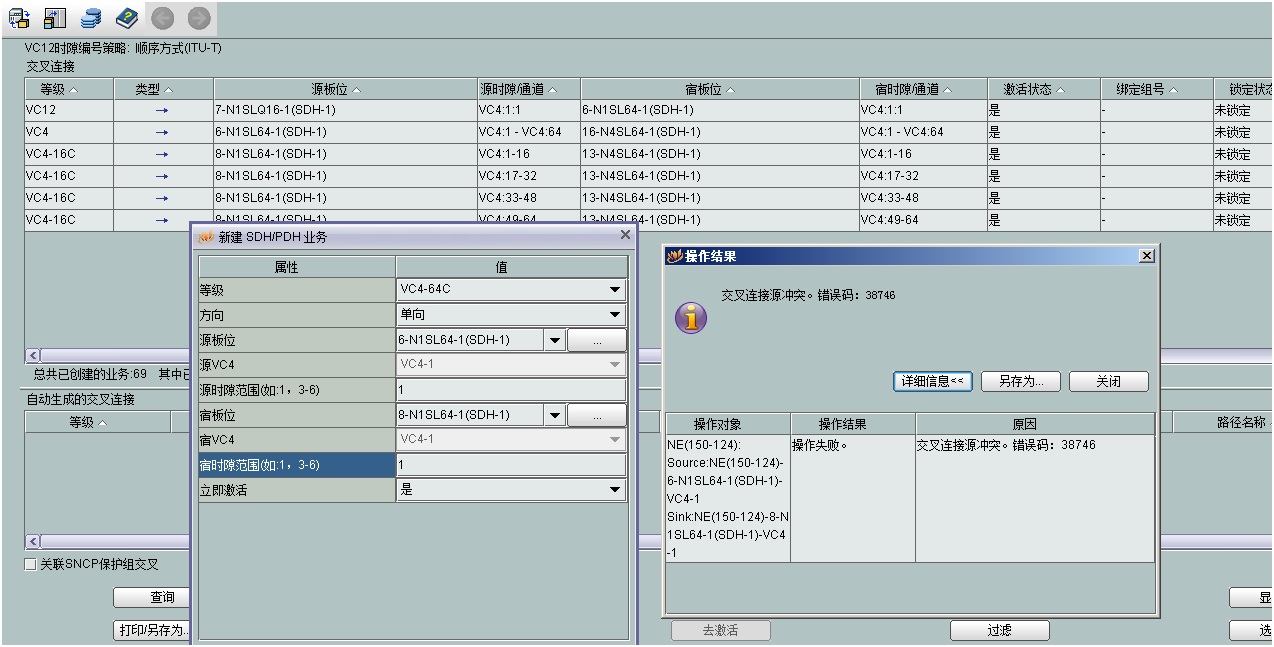The image size is (1274, 647).
Task: Enable the 关联SNCP保护组交叉 checkbox
Action: pyautogui.click(x=31, y=563)
